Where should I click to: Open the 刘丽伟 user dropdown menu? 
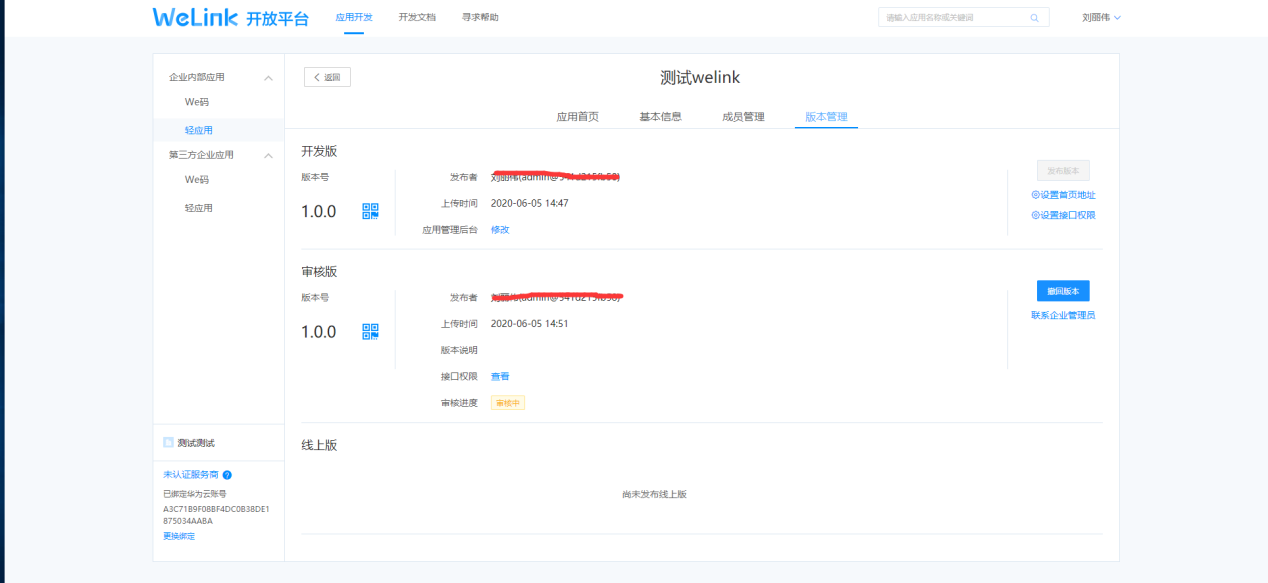coord(1101,18)
